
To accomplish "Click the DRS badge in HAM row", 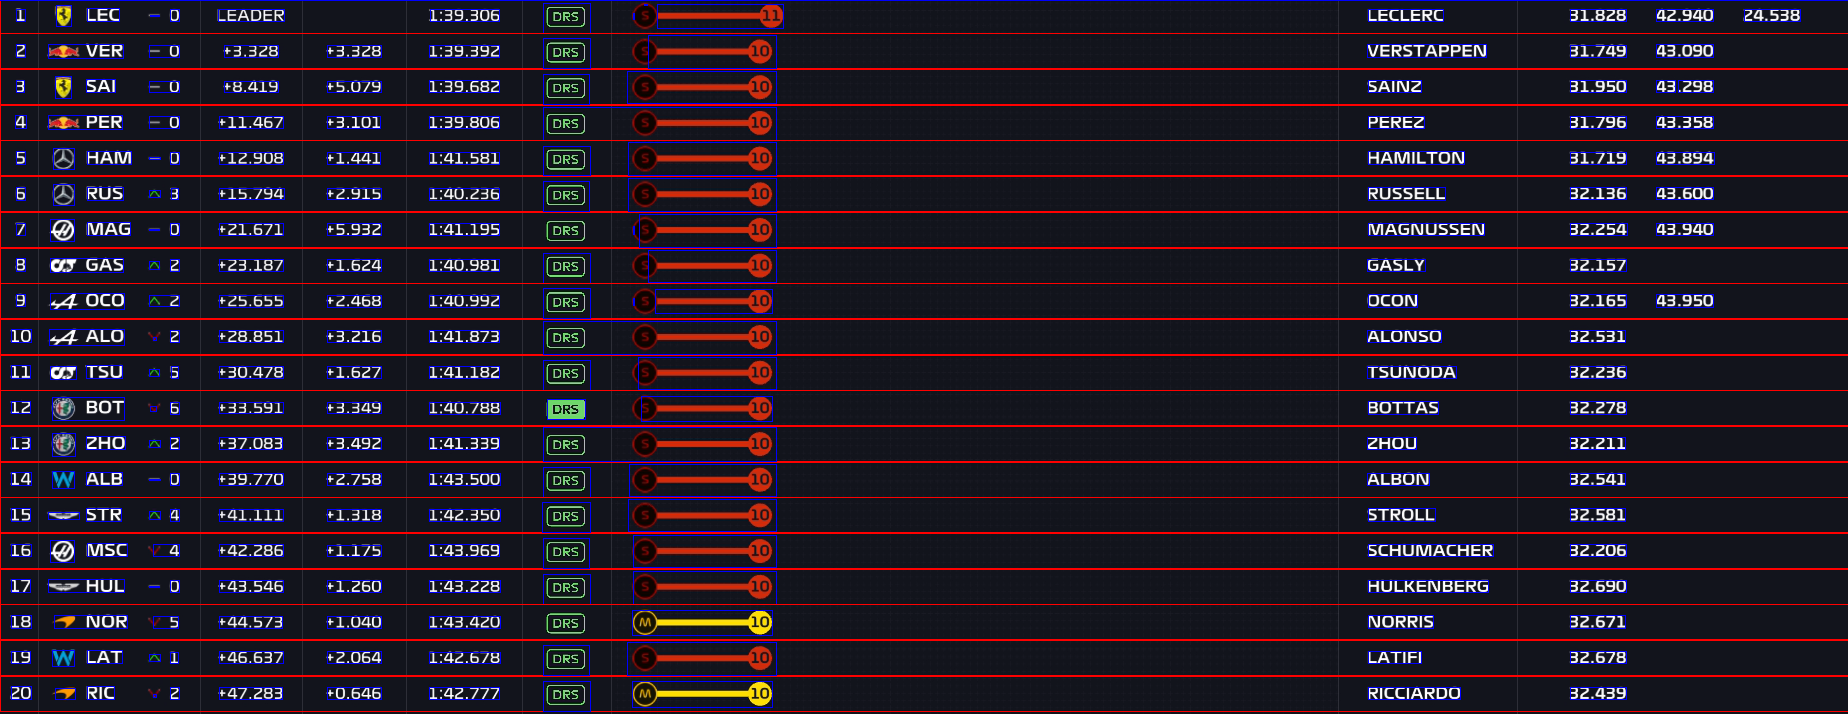I will (566, 159).
